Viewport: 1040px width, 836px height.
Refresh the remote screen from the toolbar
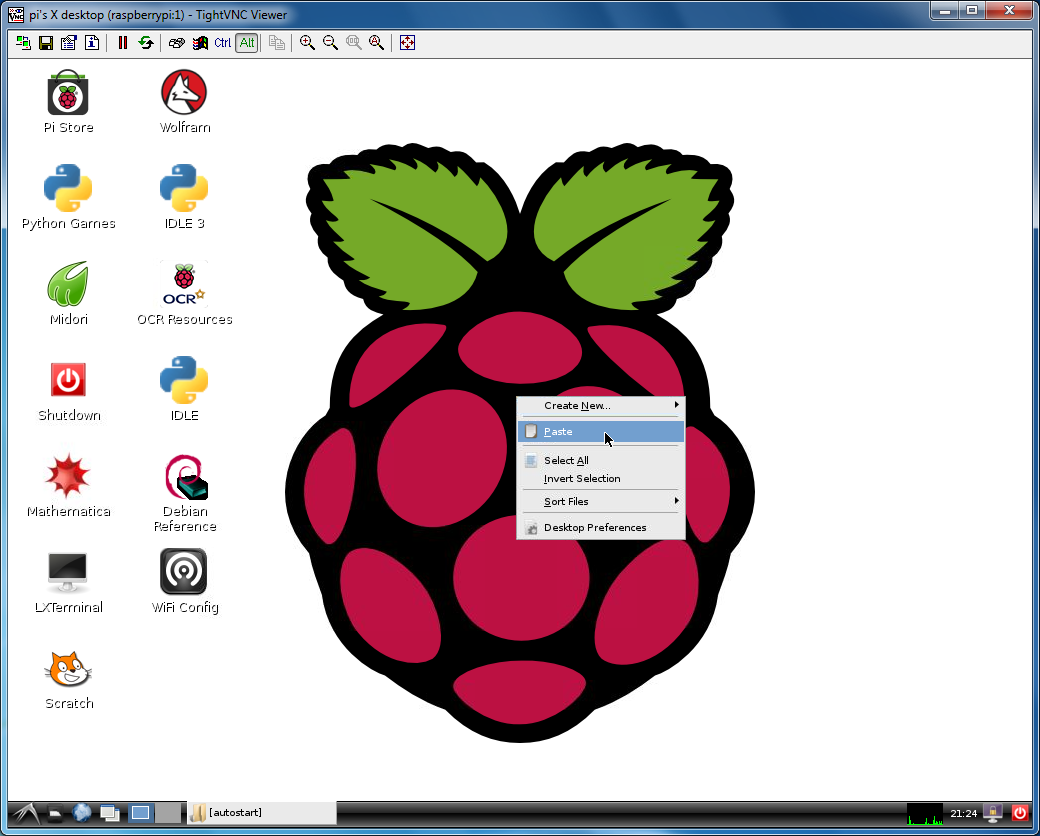[x=145, y=43]
